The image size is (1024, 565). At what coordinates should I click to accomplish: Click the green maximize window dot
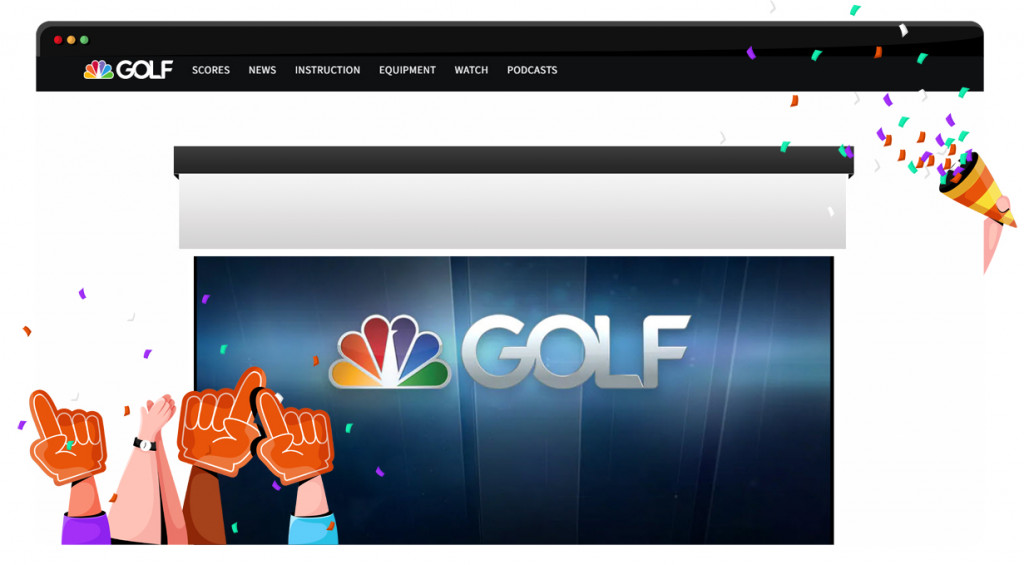(x=84, y=40)
